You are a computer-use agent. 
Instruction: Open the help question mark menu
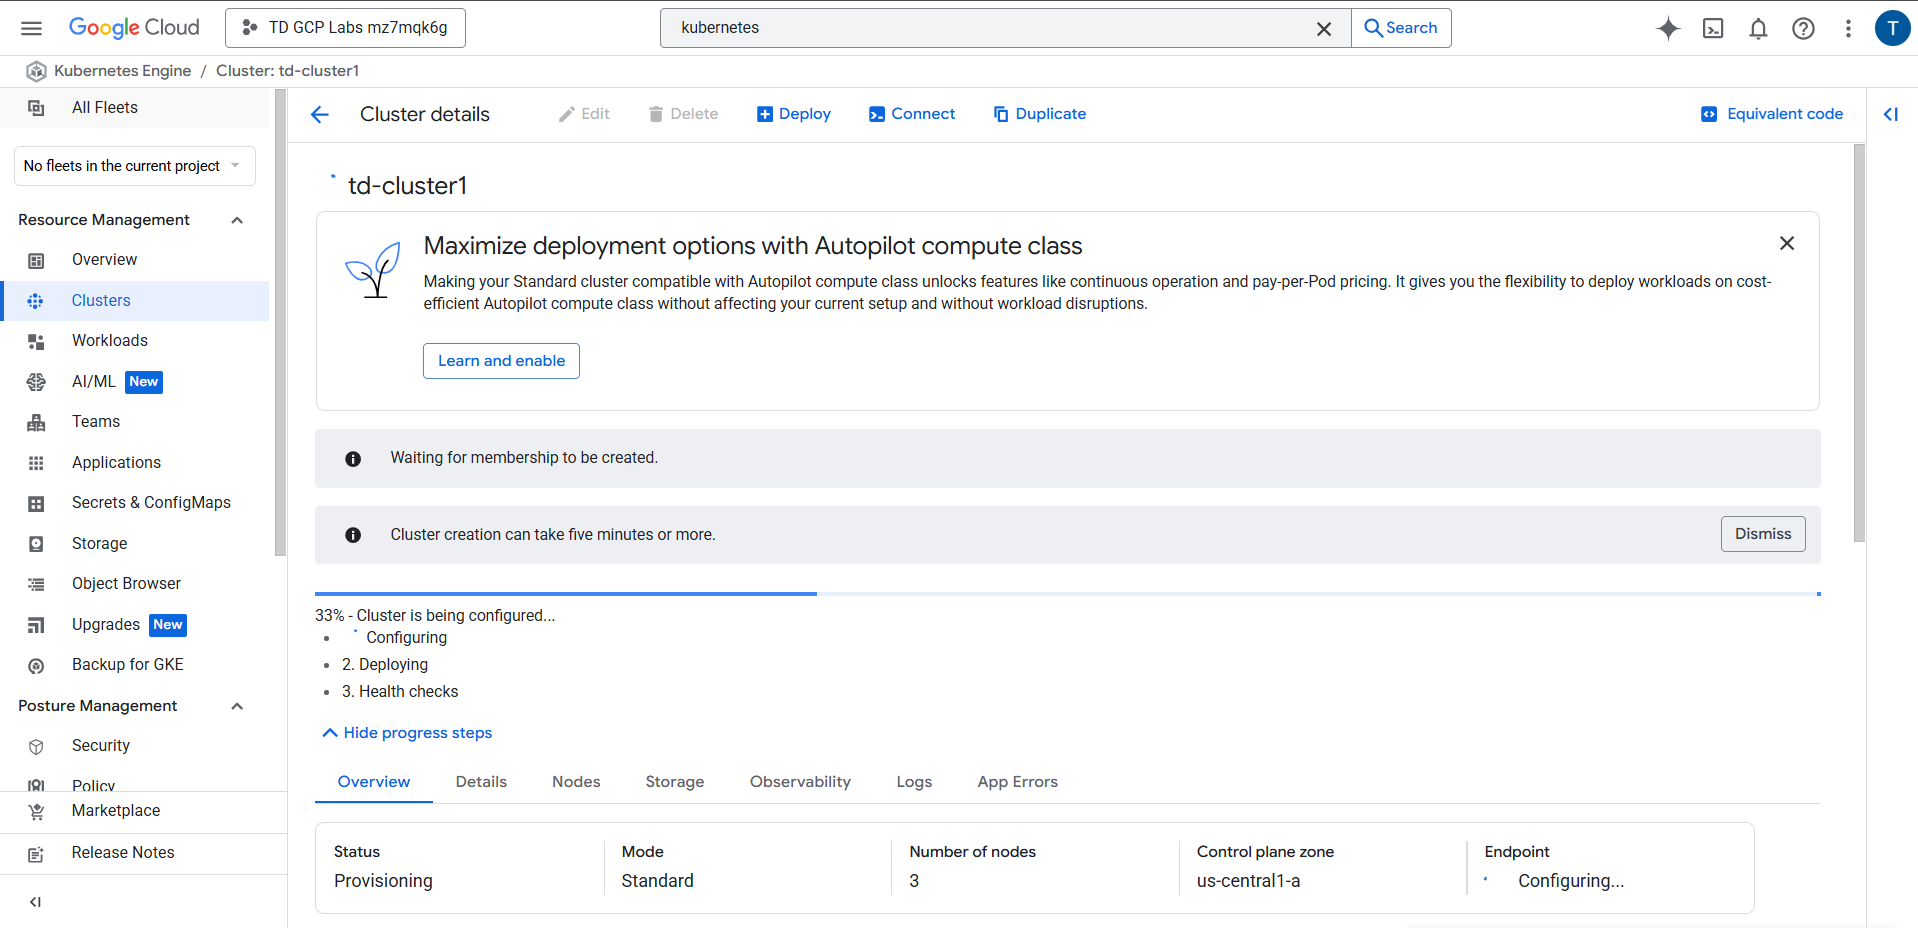click(x=1803, y=28)
